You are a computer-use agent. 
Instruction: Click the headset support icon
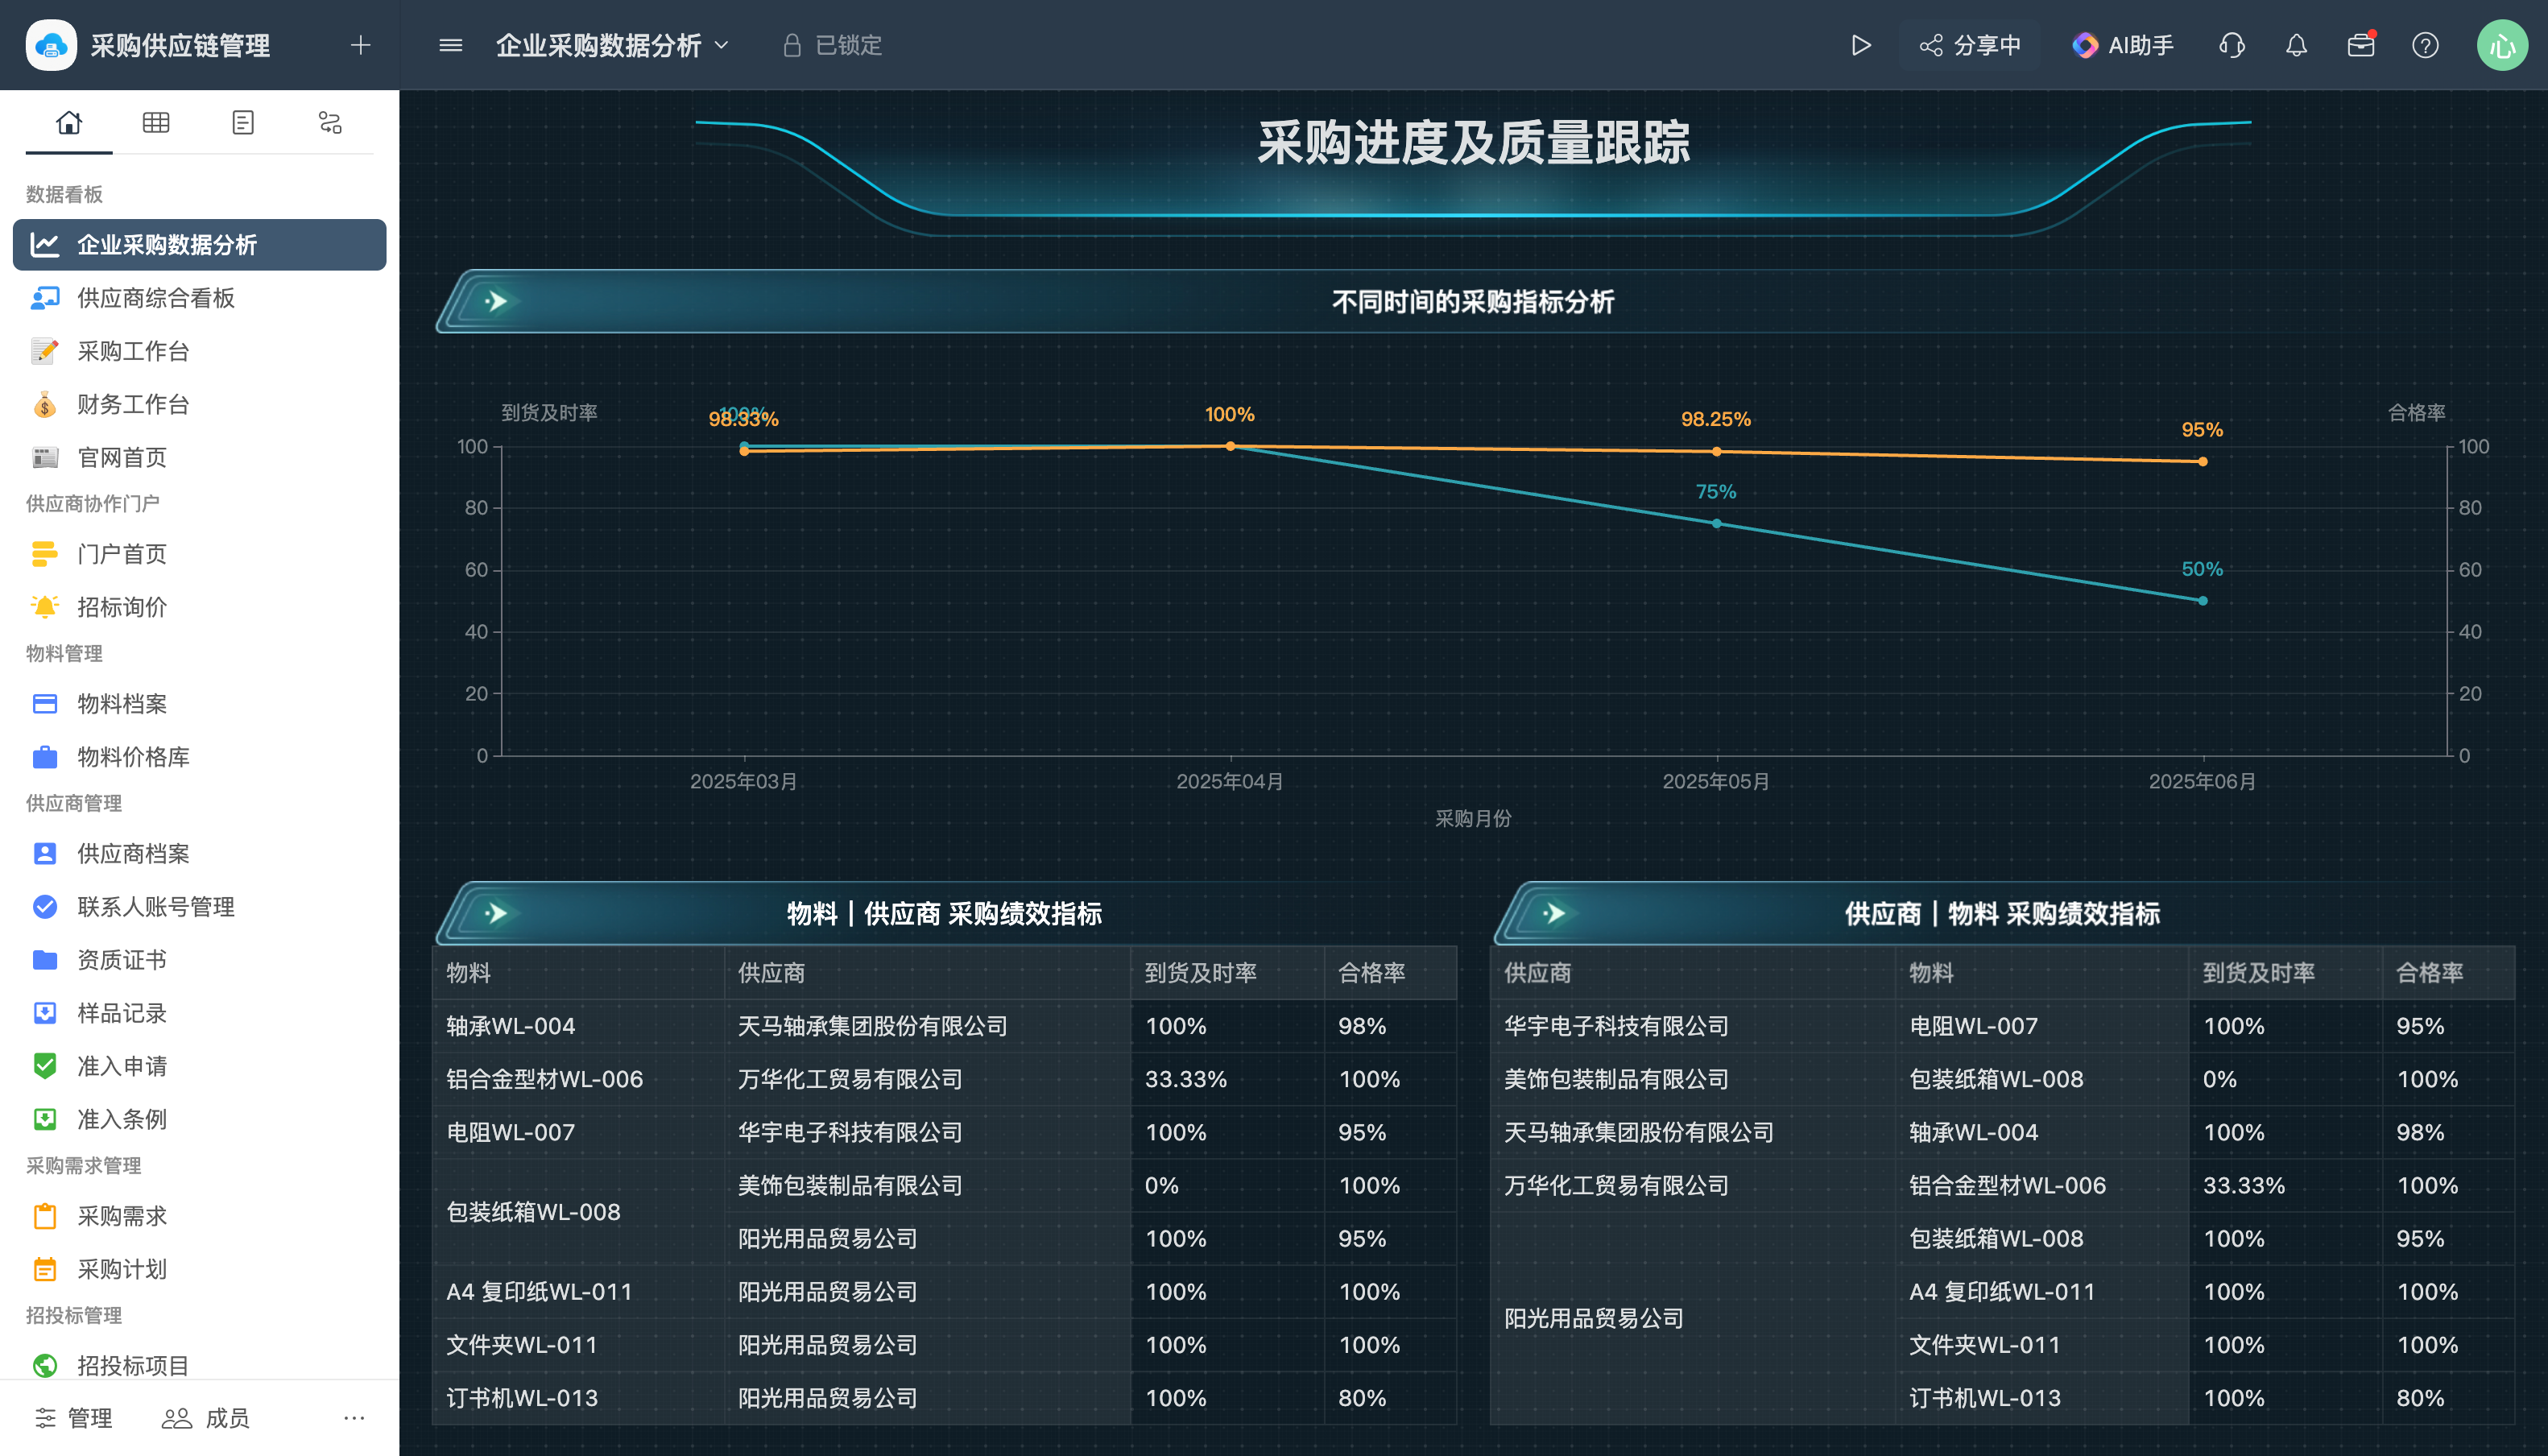click(2232, 45)
